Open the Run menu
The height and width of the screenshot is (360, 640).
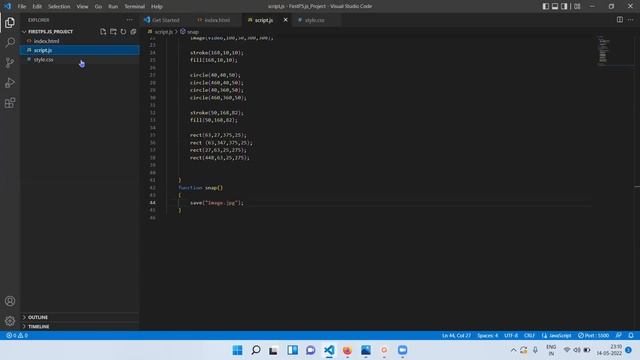113,7
